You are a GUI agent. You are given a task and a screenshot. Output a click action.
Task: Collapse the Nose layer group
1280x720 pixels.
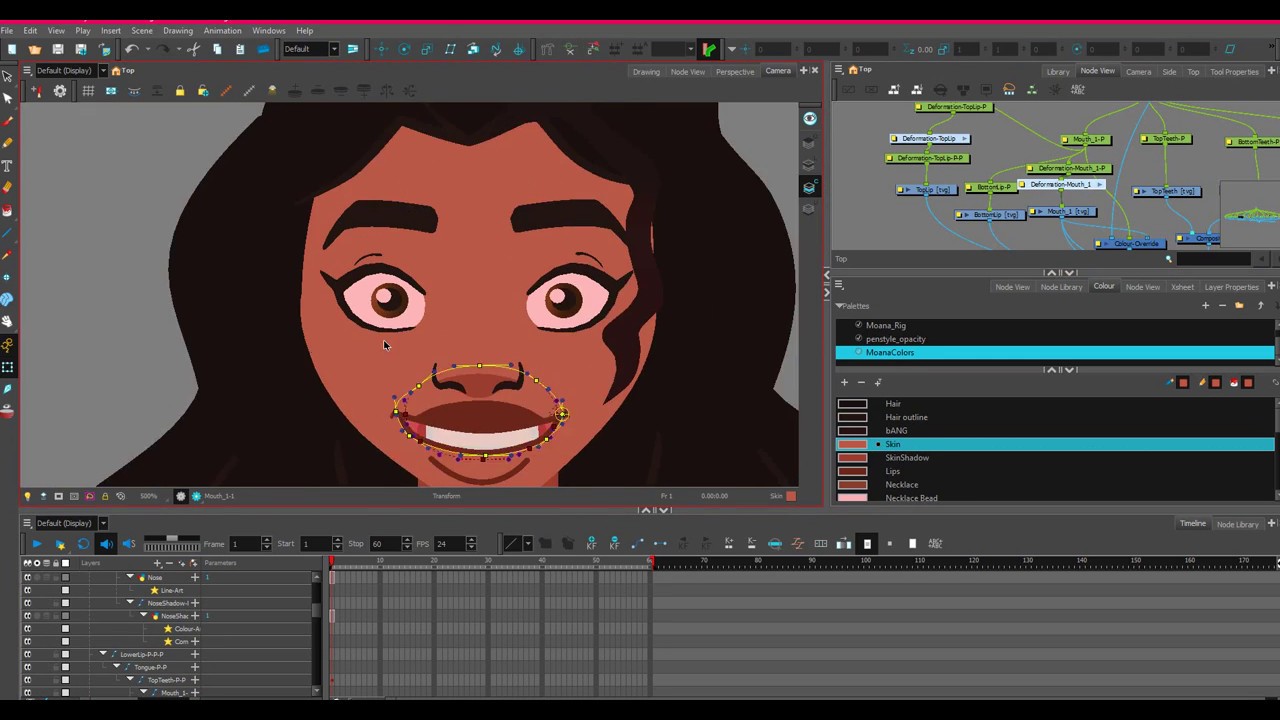pos(129,577)
